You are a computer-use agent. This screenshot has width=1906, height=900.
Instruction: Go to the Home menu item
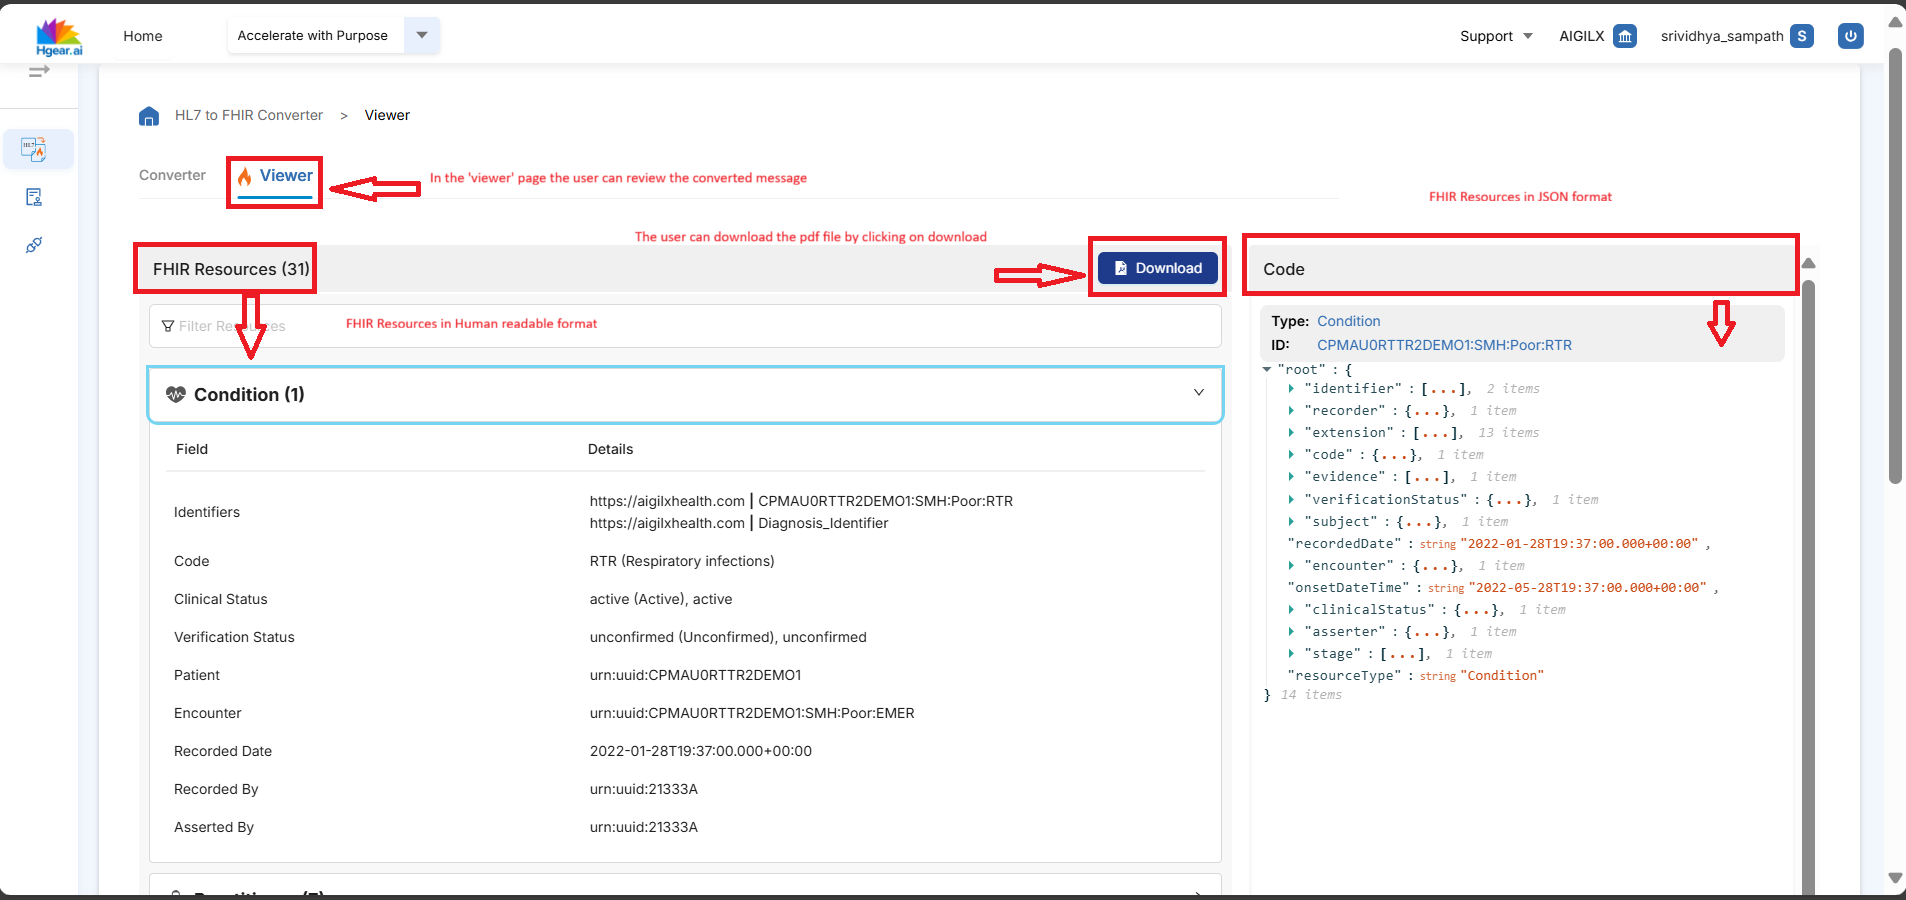[x=143, y=36]
